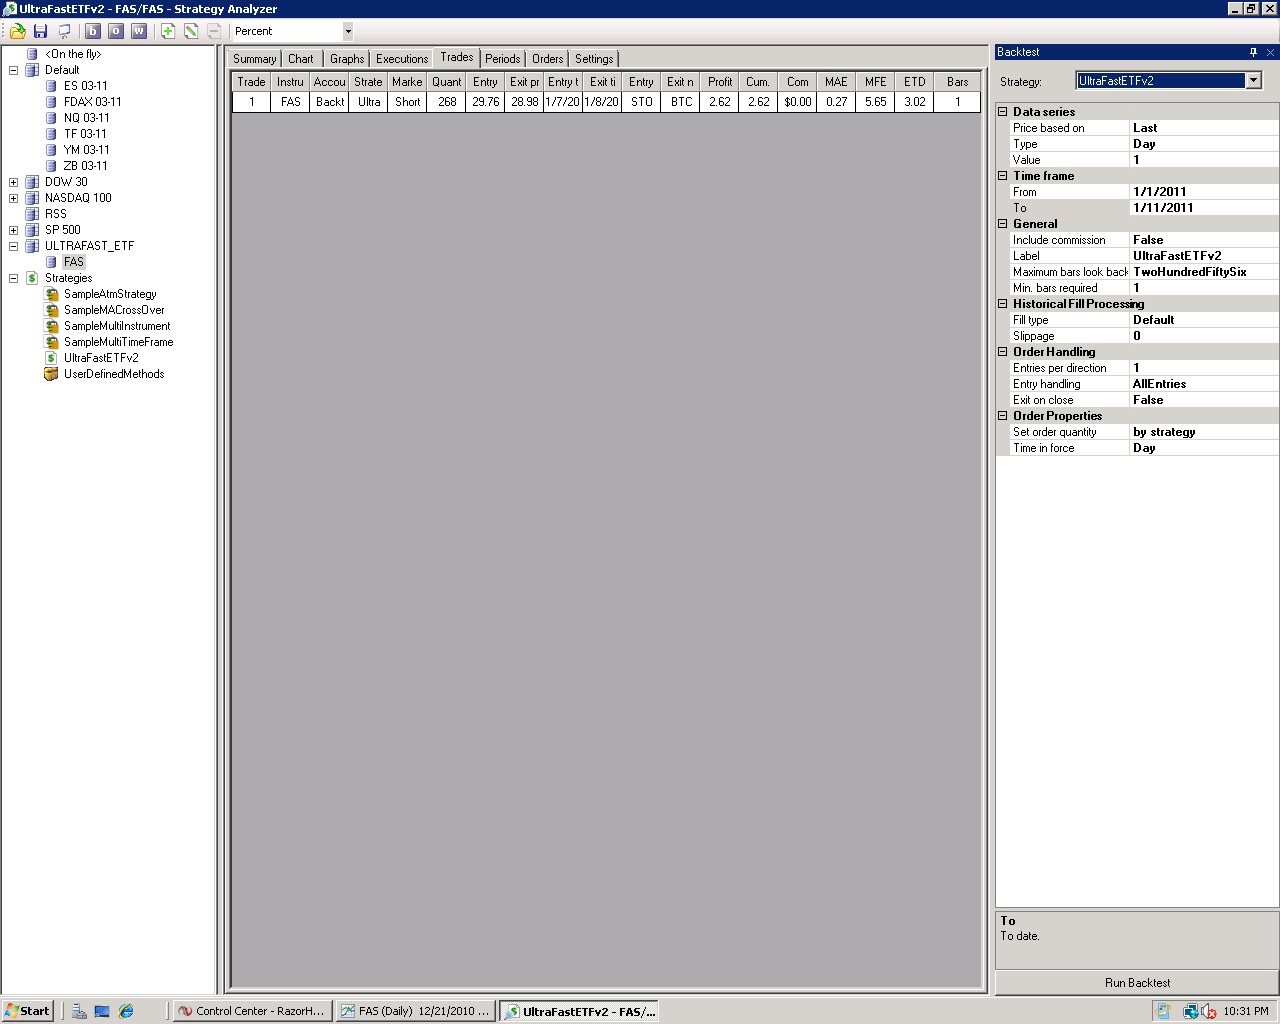Click the pencil Edit Strategy icon
Screen dimensions: 1280x1024
coord(191,31)
